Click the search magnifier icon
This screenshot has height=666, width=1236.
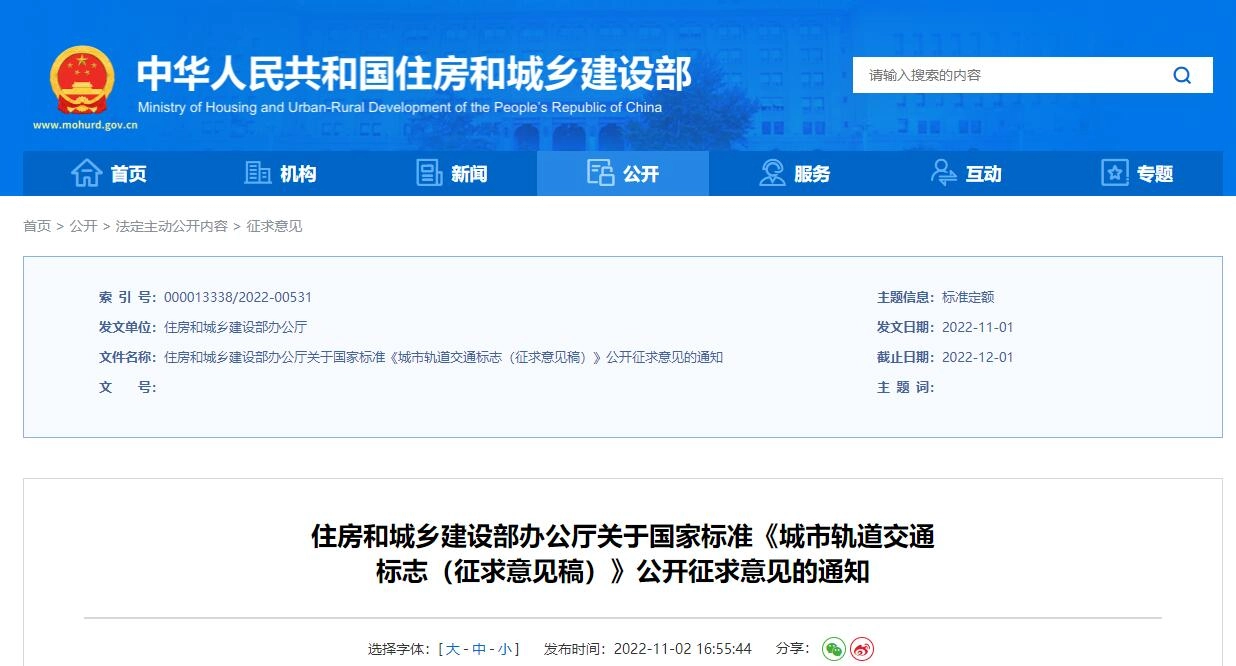click(x=1182, y=75)
